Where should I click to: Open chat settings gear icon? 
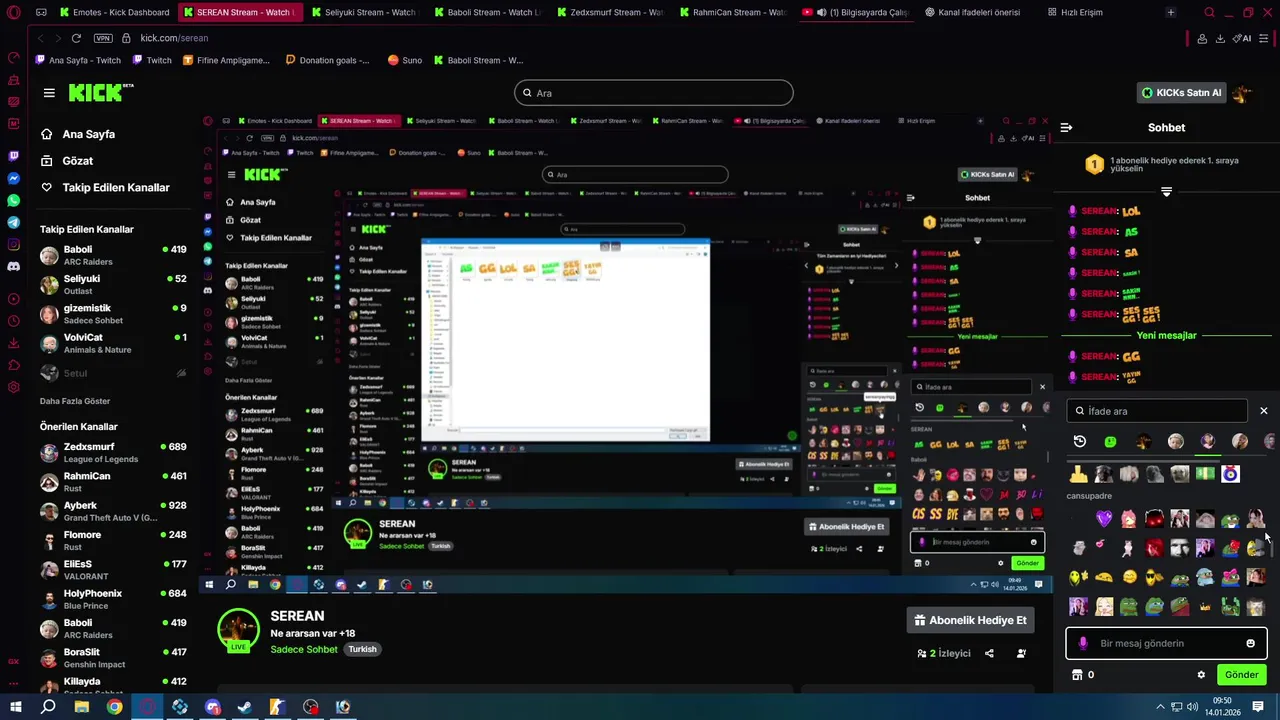1201,675
